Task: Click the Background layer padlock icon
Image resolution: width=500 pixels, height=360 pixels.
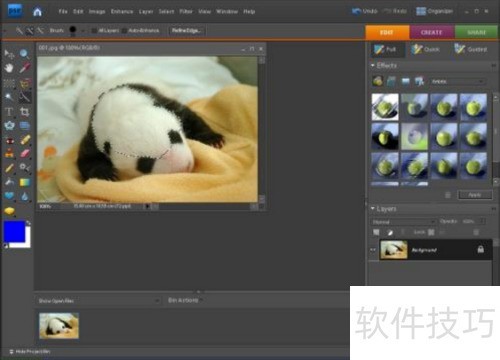Action: pos(480,249)
